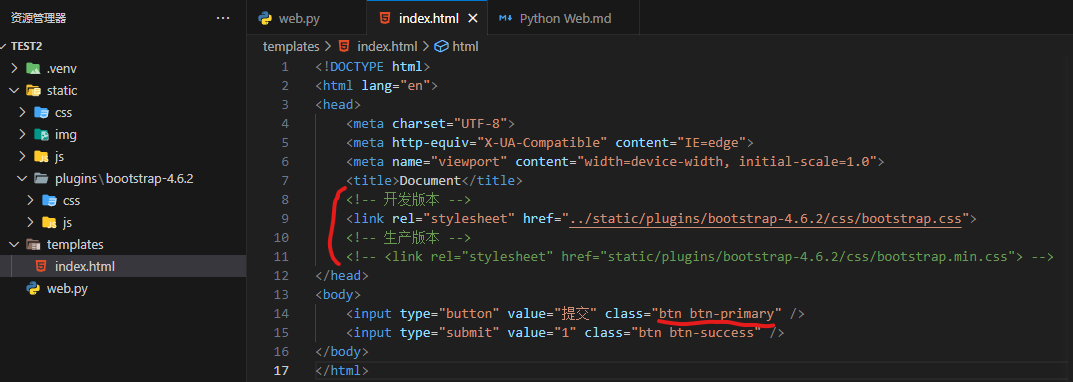Follow the bootstrap.css href link on line 9
This screenshot has height=382, width=1073.
pyautogui.click(x=766, y=219)
